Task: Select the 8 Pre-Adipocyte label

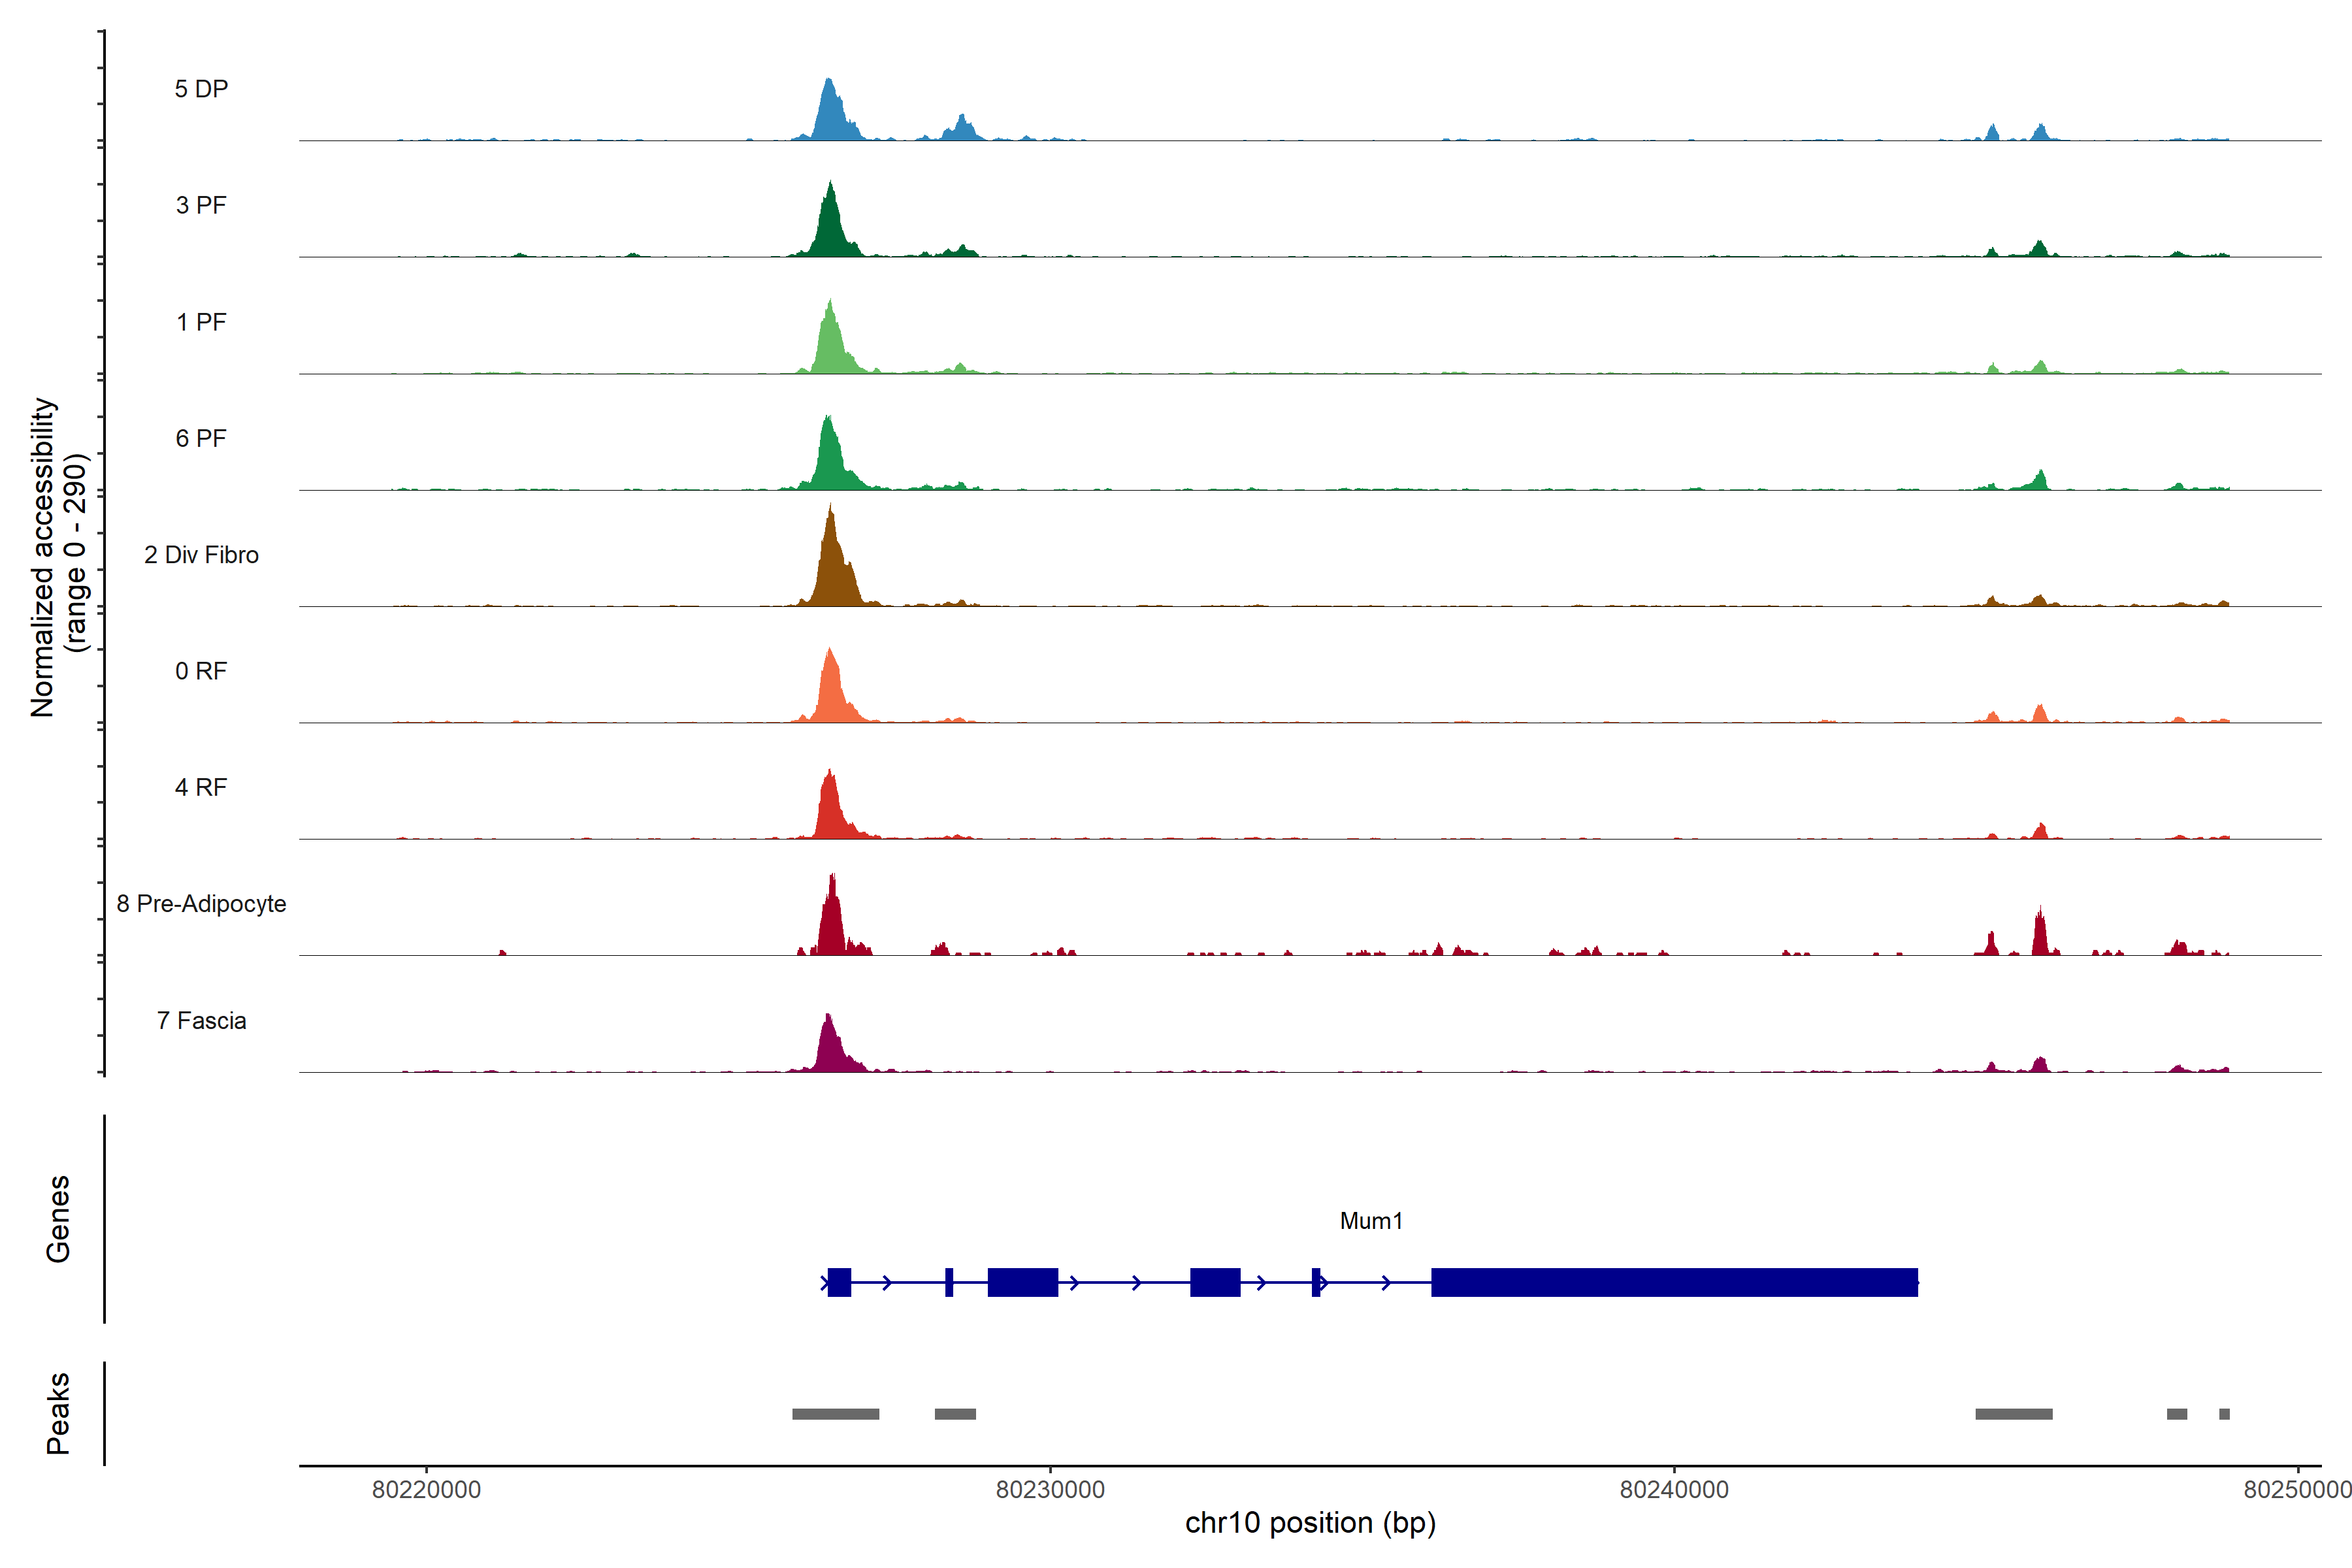Action: click(x=201, y=904)
